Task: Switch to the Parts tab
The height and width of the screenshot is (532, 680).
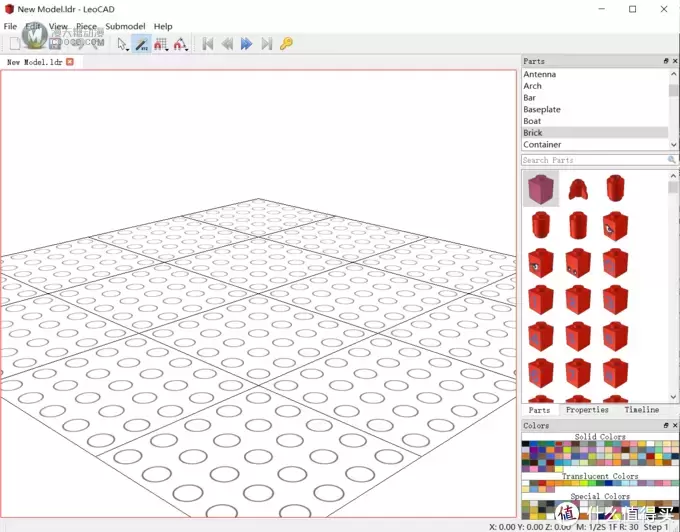Action: (x=539, y=410)
